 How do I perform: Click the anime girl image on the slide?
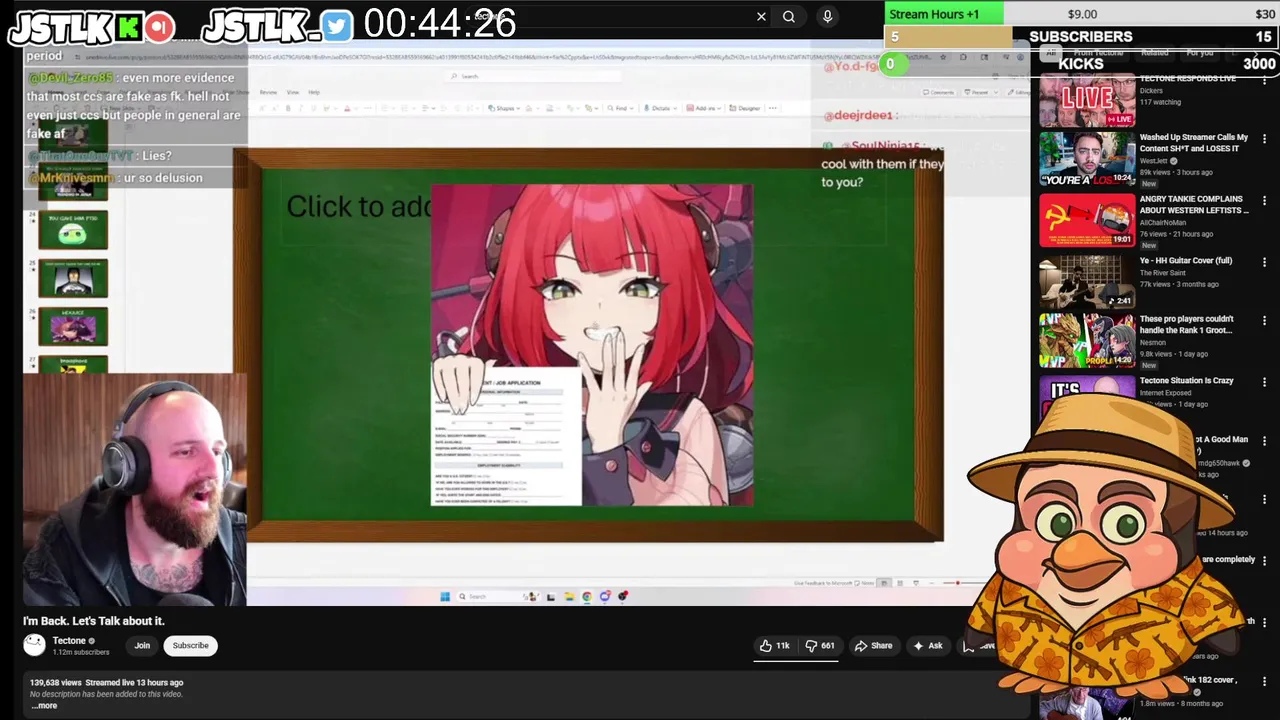coord(592,345)
